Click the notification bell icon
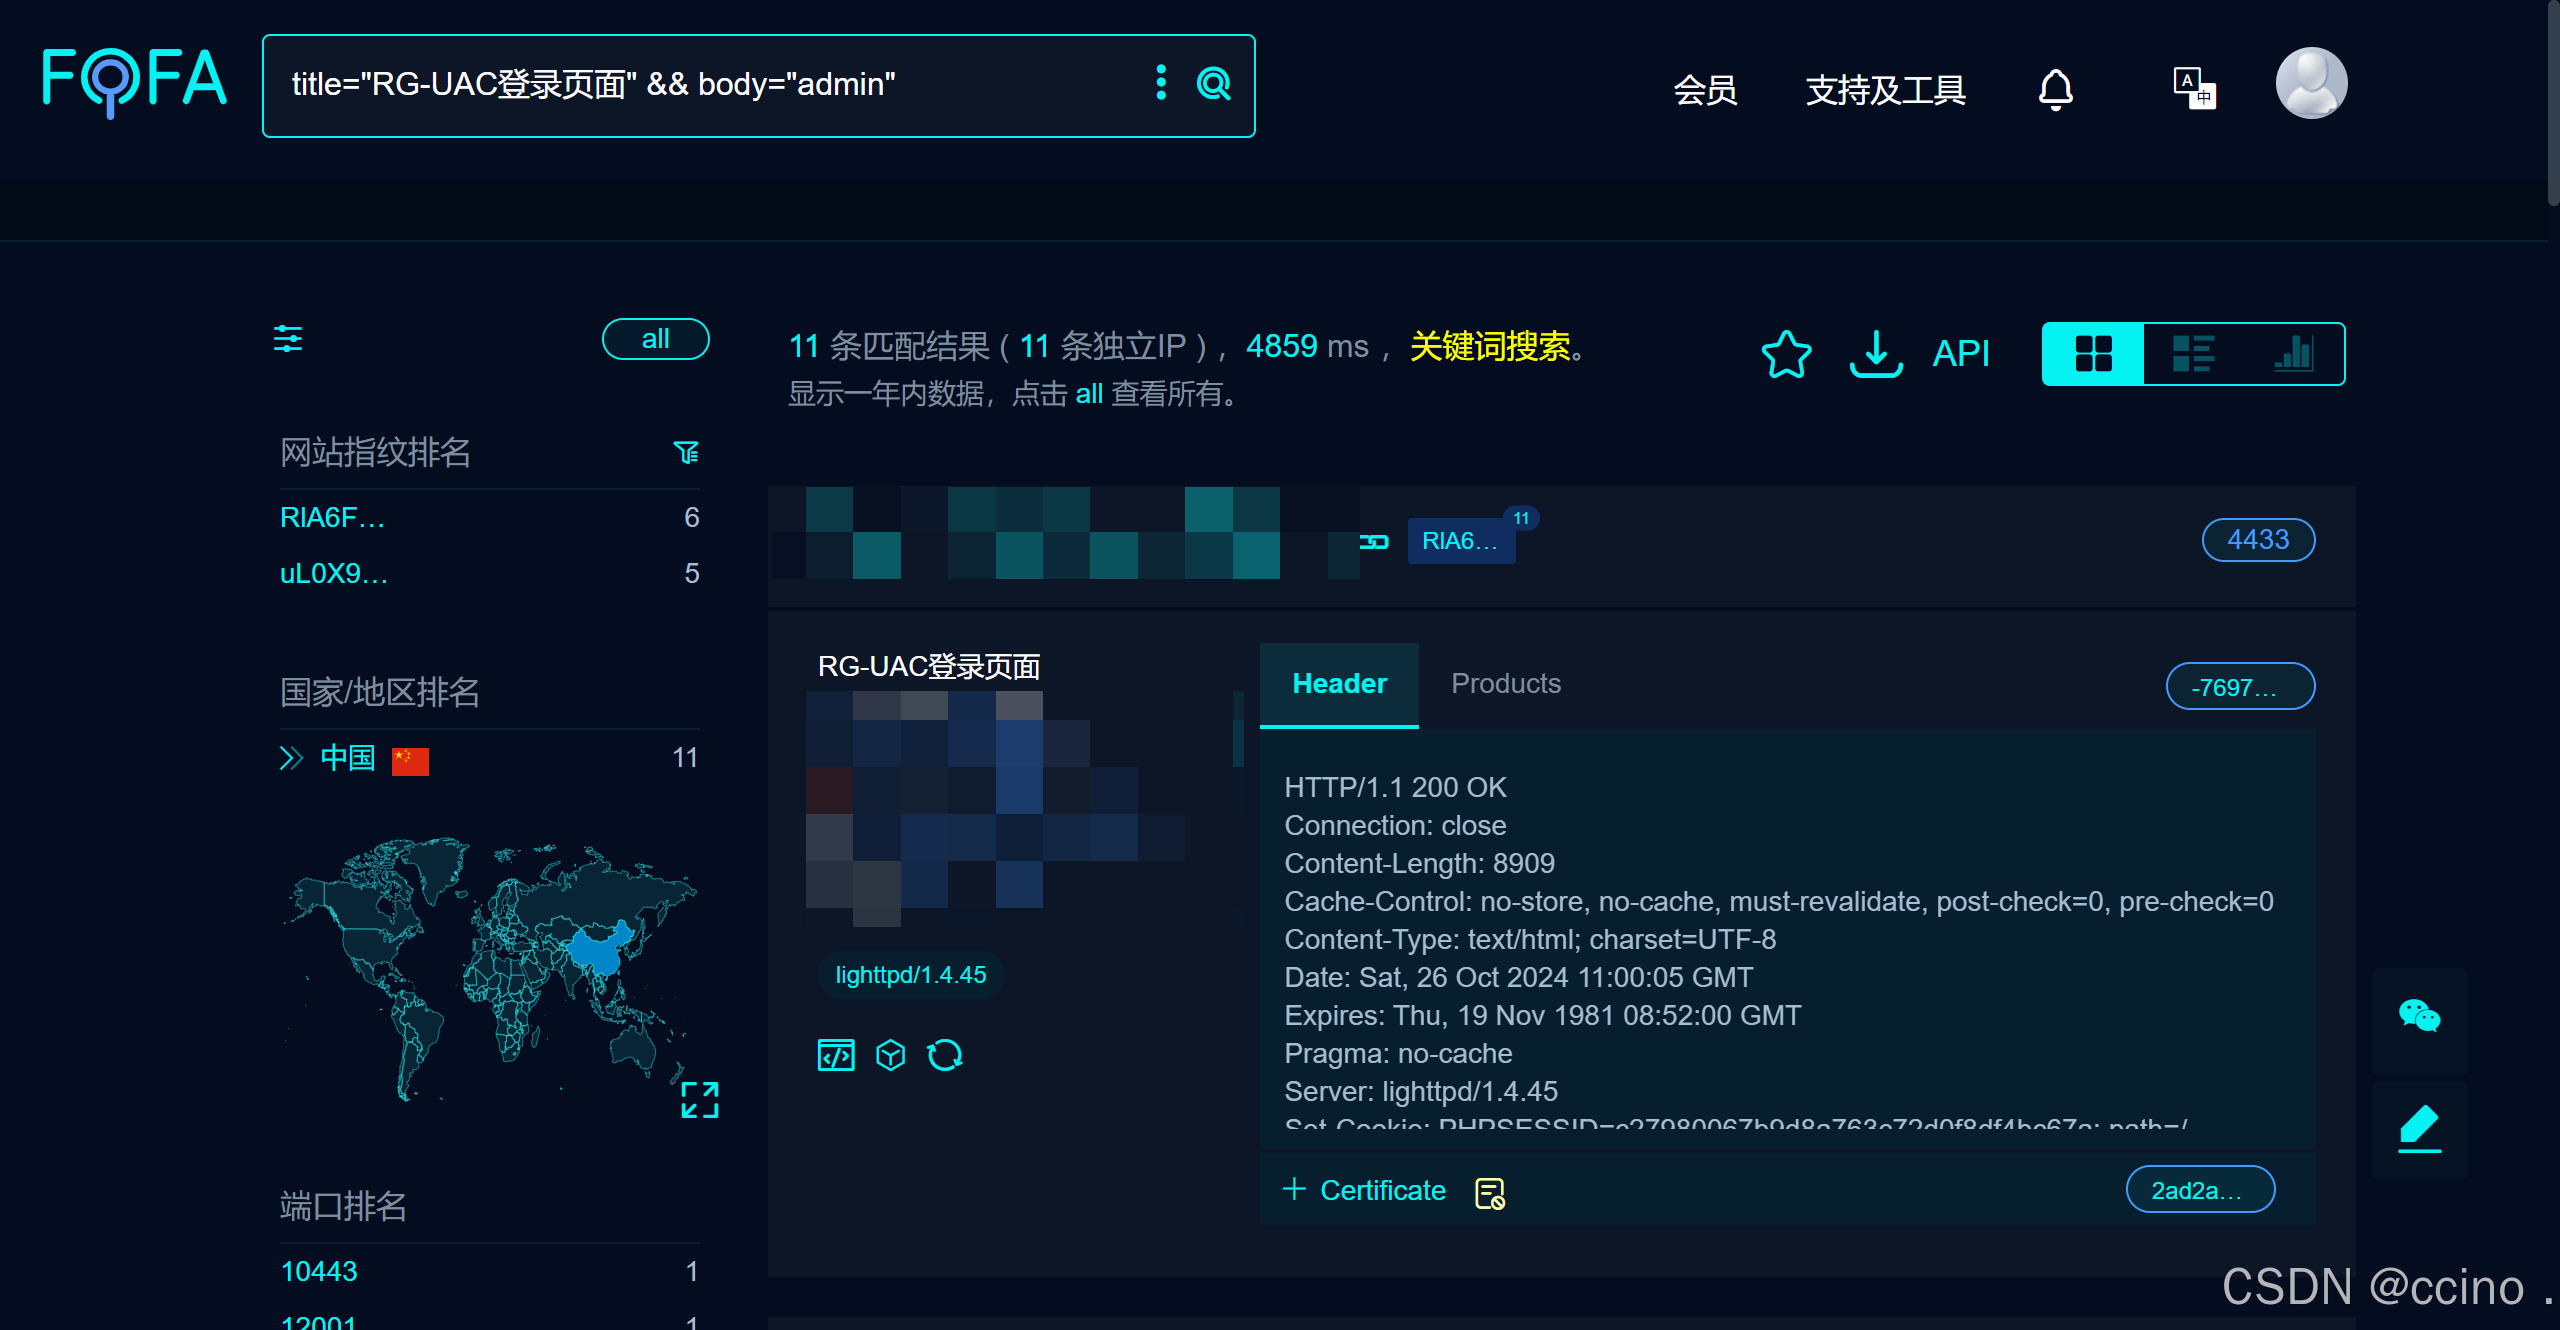2560x1330 pixels. [x=2055, y=89]
